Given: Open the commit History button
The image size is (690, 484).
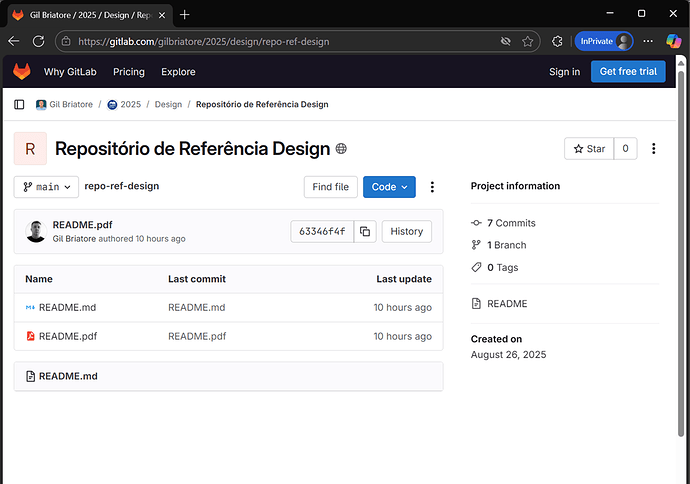Looking at the screenshot, I should 406,231.
